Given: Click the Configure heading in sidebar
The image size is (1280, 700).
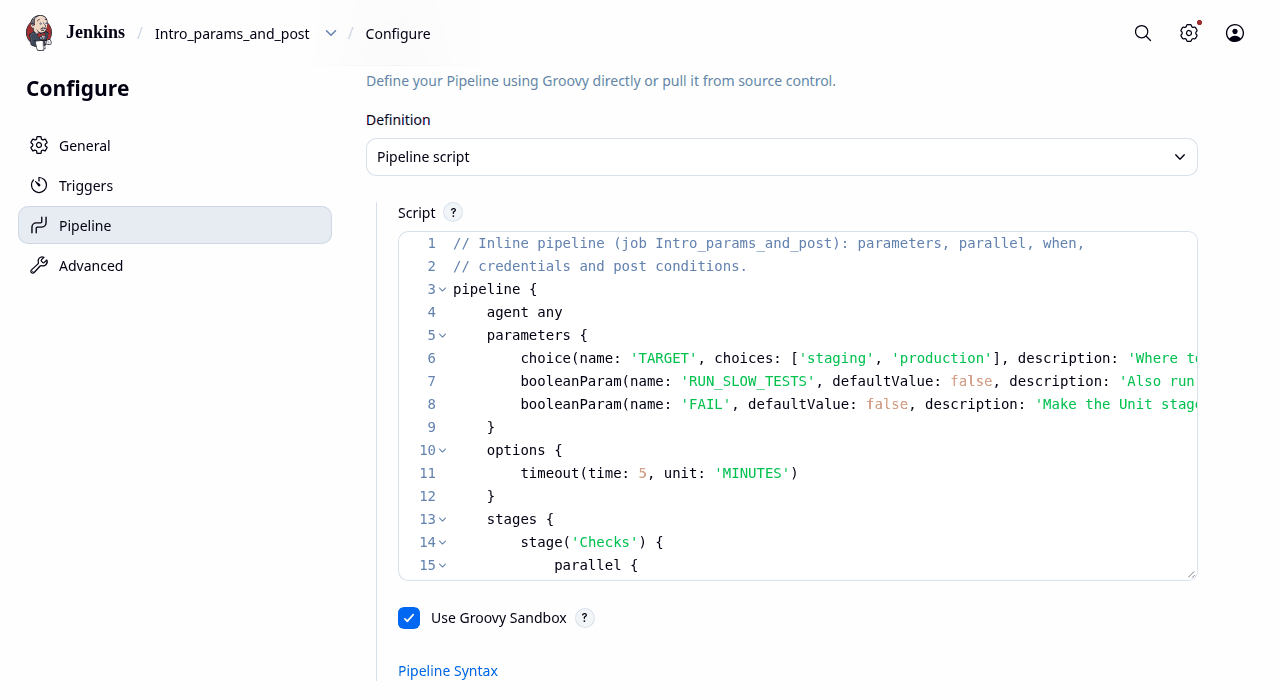Looking at the screenshot, I should [x=78, y=88].
